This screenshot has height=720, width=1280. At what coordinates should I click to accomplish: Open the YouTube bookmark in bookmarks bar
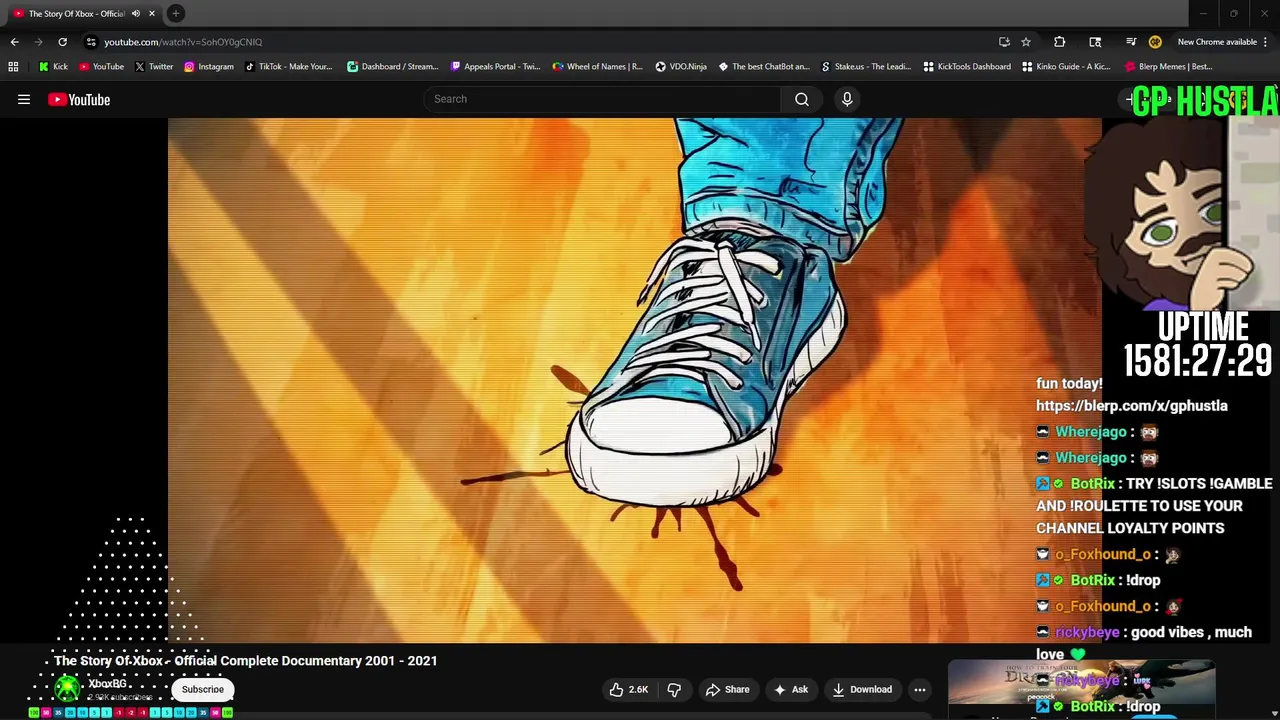point(101,67)
